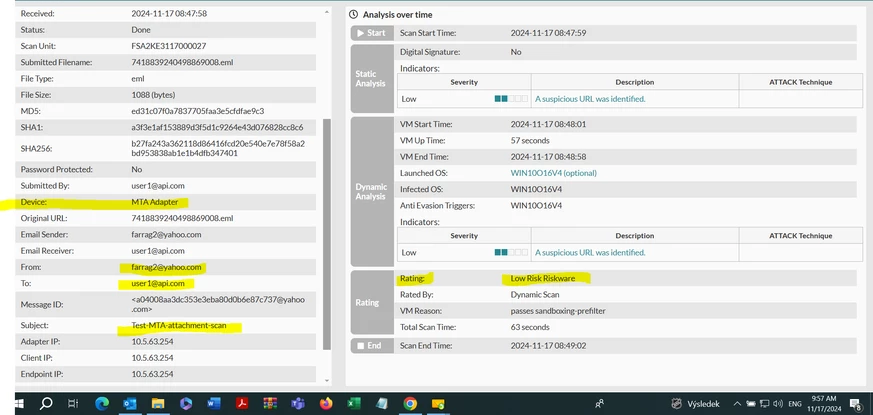The image size is (873, 415).
Task: Switch the ENG input language indicator
Action: pyautogui.click(x=796, y=404)
